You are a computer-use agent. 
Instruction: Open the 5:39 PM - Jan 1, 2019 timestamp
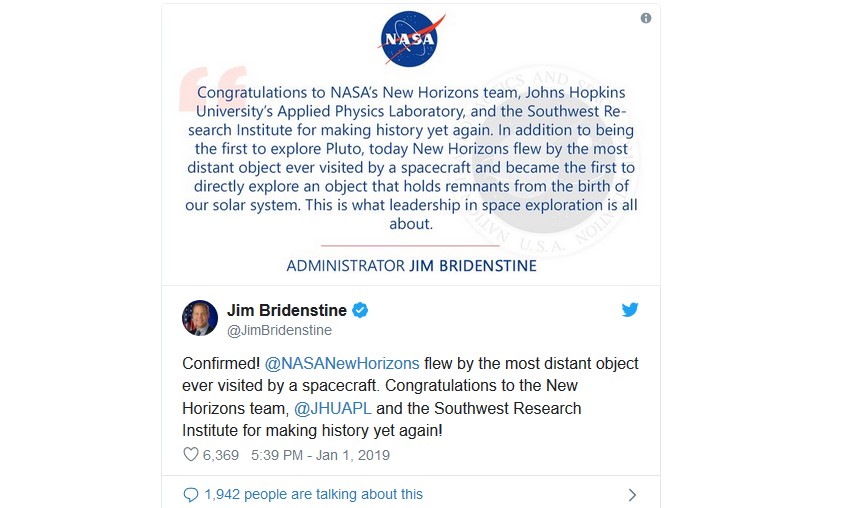pos(328,455)
